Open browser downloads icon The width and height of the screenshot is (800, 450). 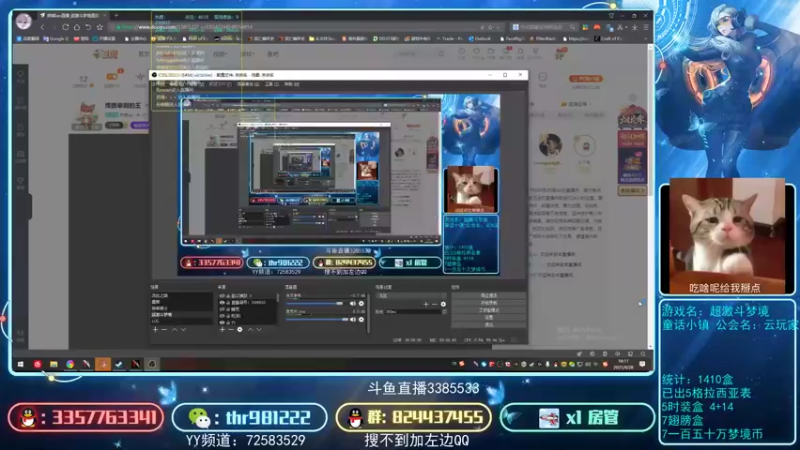634,27
